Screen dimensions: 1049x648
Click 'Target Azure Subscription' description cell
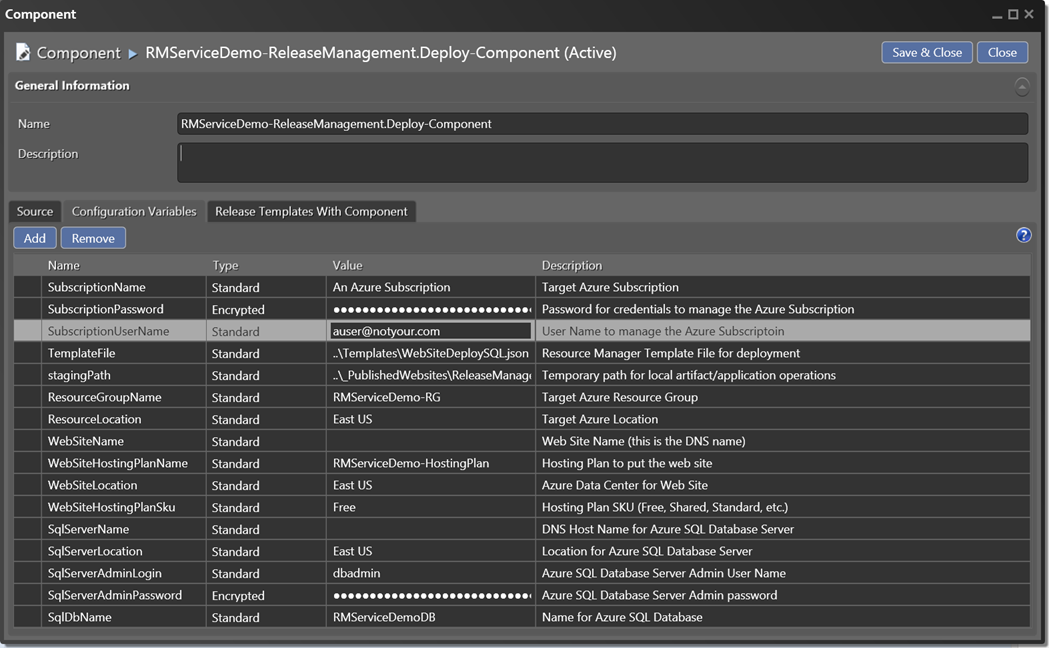click(783, 287)
